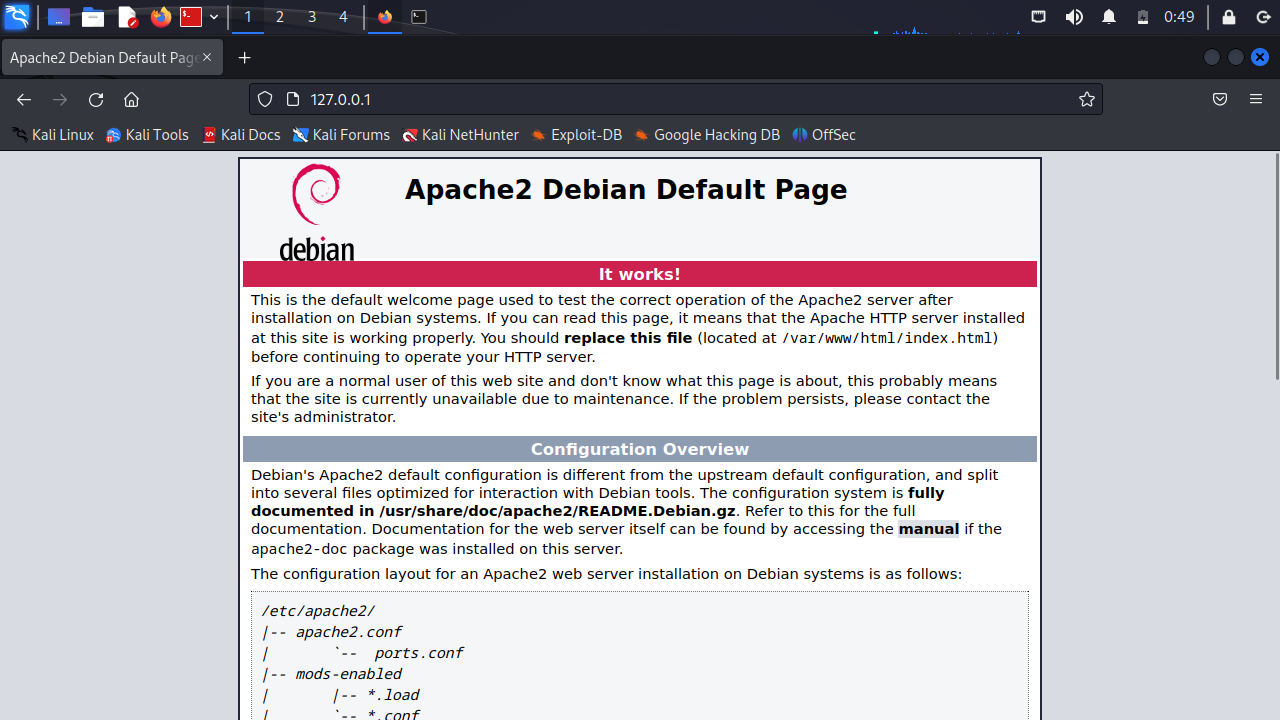1280x720 pixels.
Task: Go to the Firefox home page
Action: 131,99
